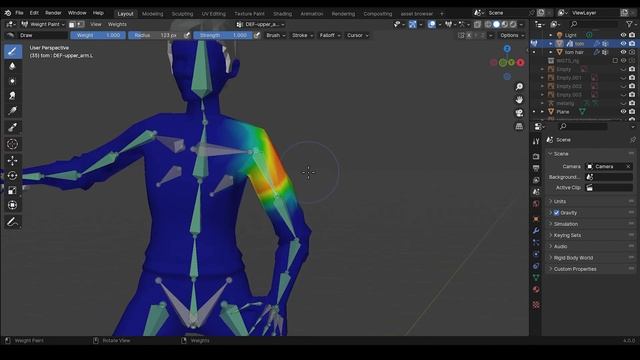Open the Falloff settings dropdown
The height and width of the screenshot is (360, 640).
[x=330, y=36]
